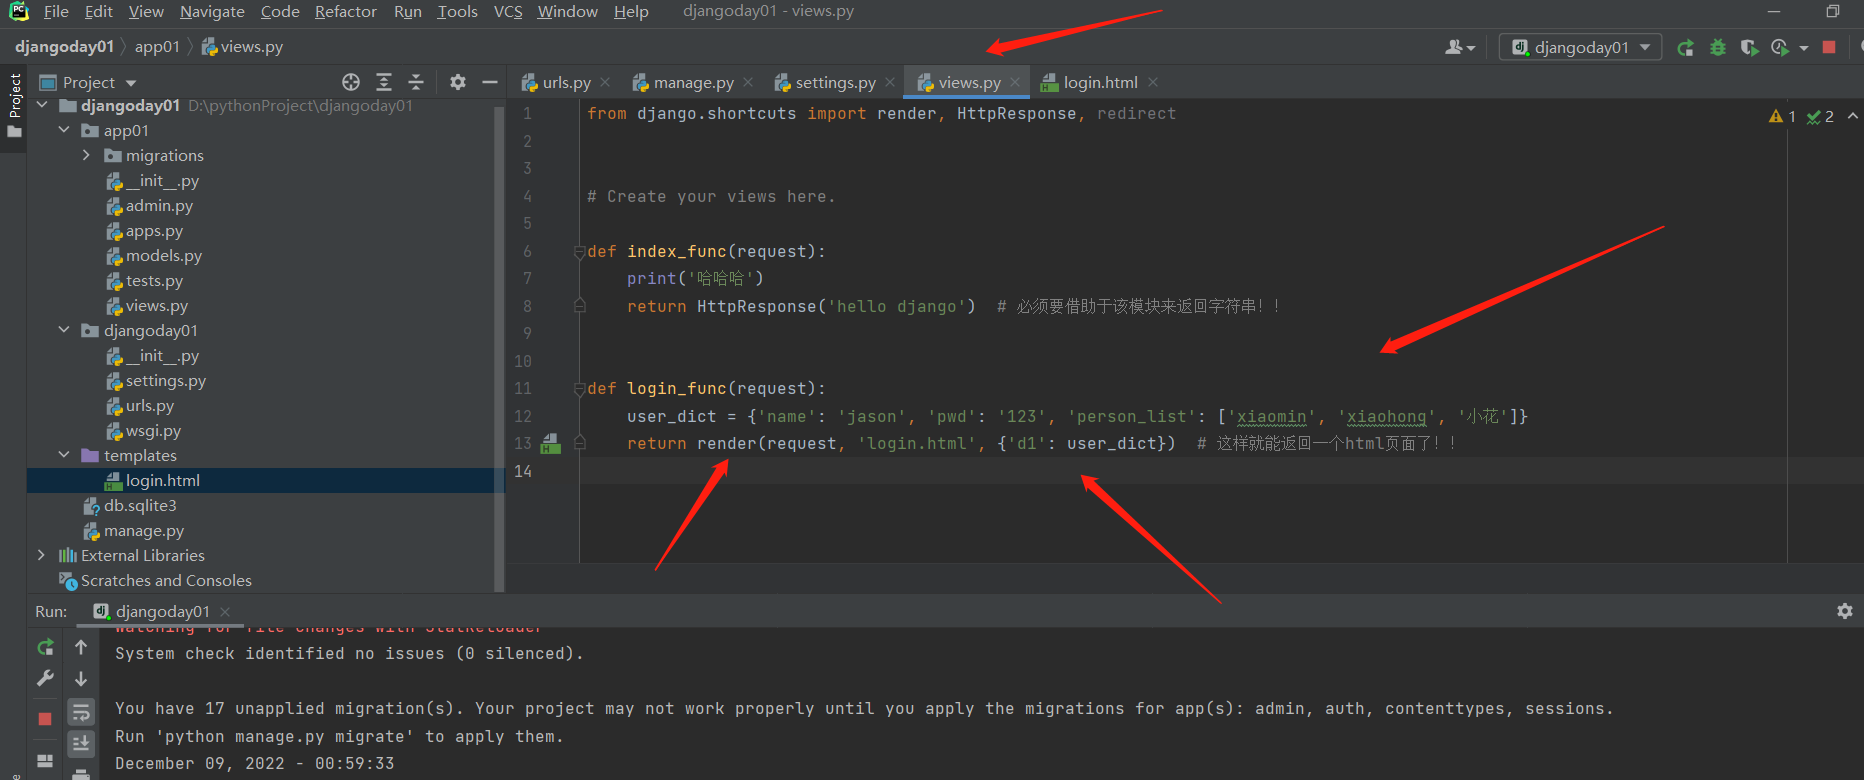Stop the running server from the top toolbar
The image size is (1864, 780).
tap(1829, 47)
